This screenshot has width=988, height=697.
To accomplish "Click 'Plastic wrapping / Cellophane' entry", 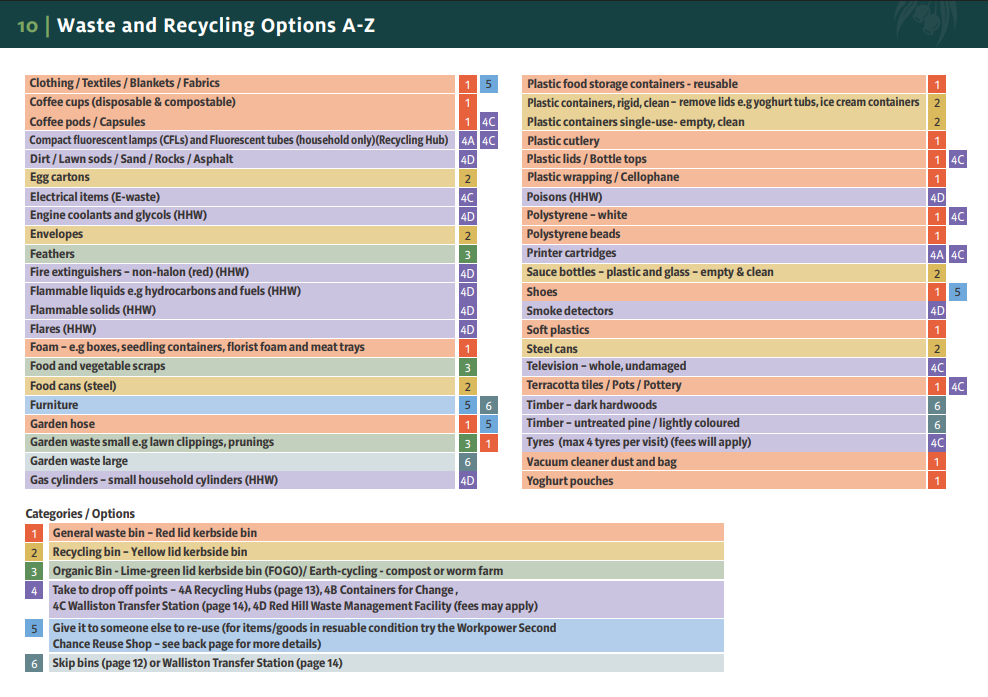I will click(723, 178).
